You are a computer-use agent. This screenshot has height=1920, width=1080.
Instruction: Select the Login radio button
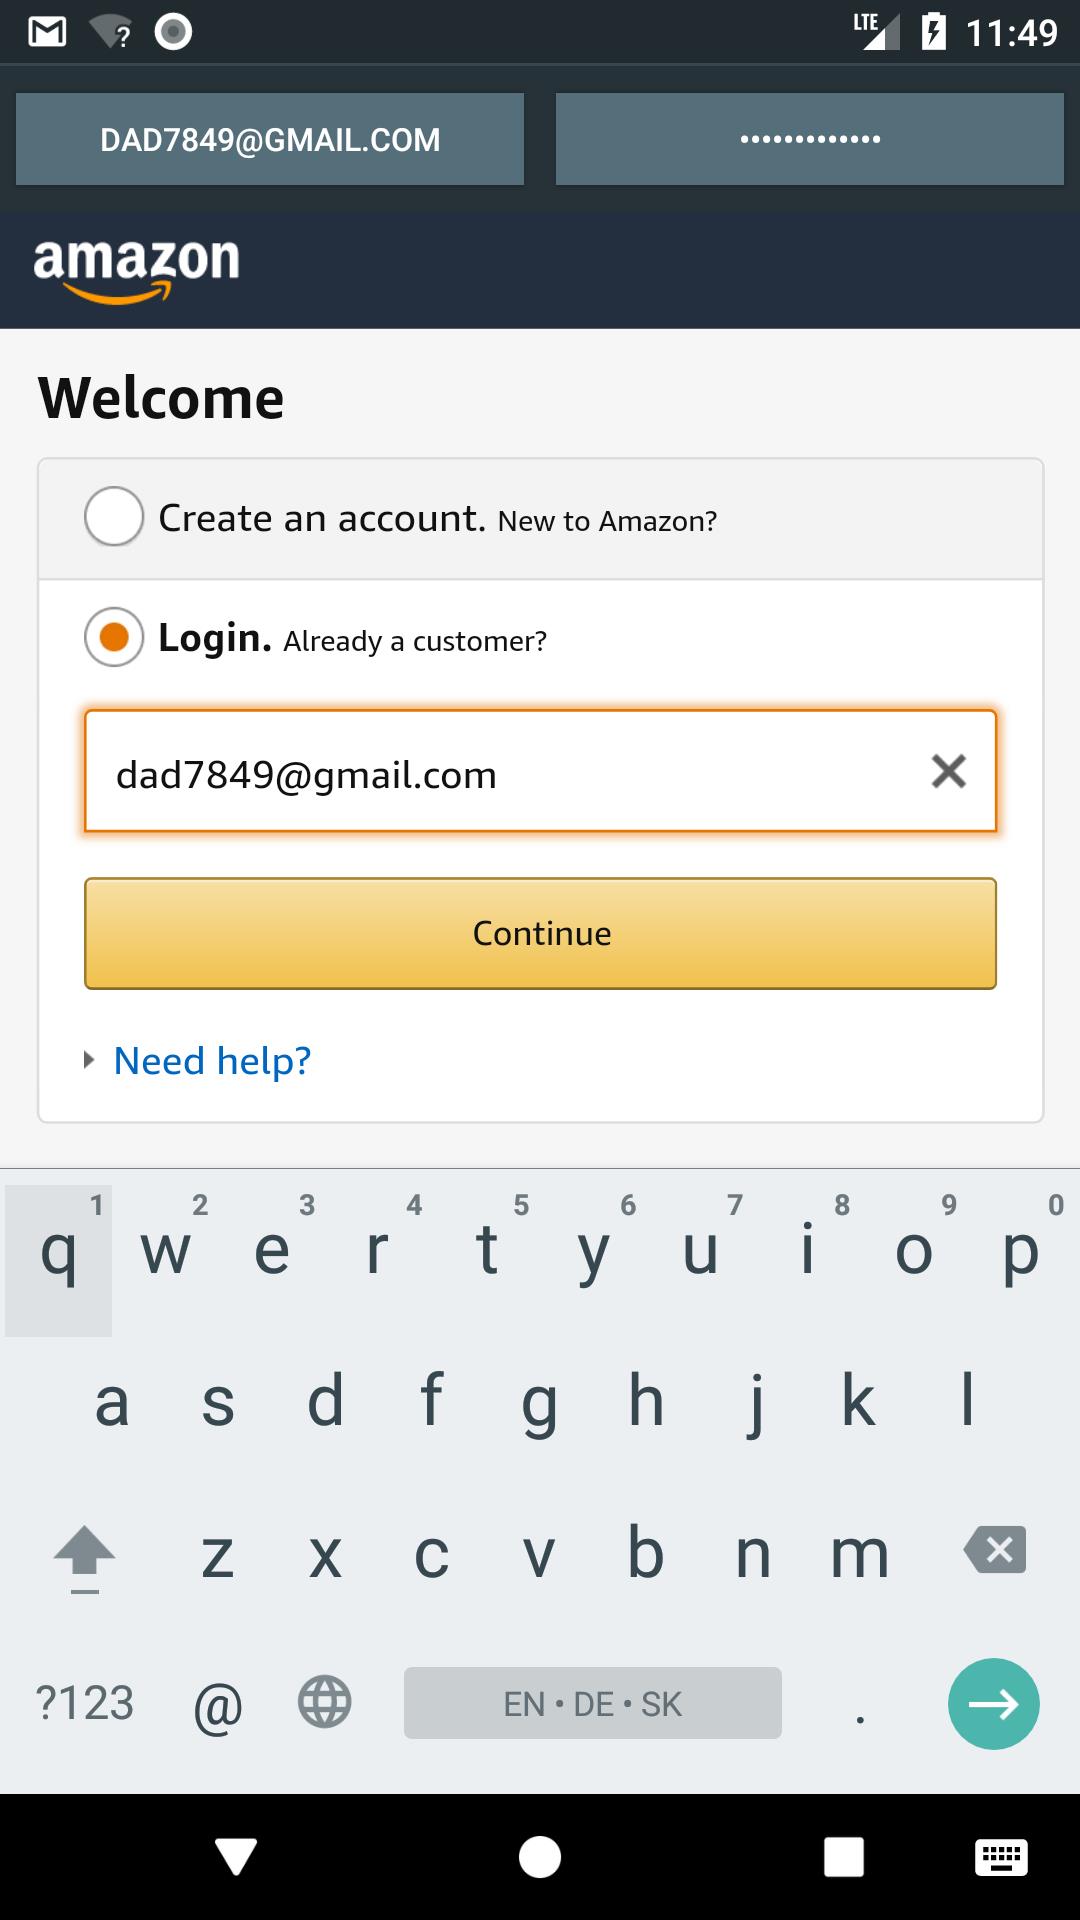pos(114,637)
